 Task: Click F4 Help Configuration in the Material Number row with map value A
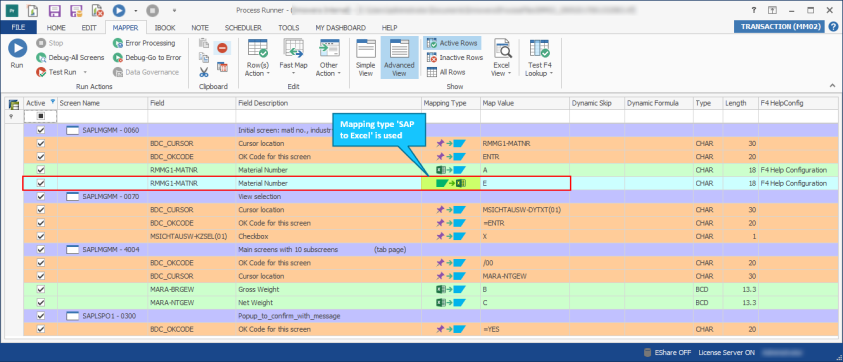(x=793, y=170)
